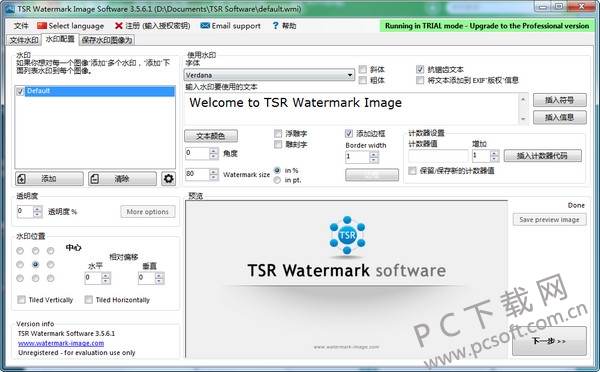Click the TSR app icon in title bar
The height and width of the screenshot is (372, 600).
[10, 8]
